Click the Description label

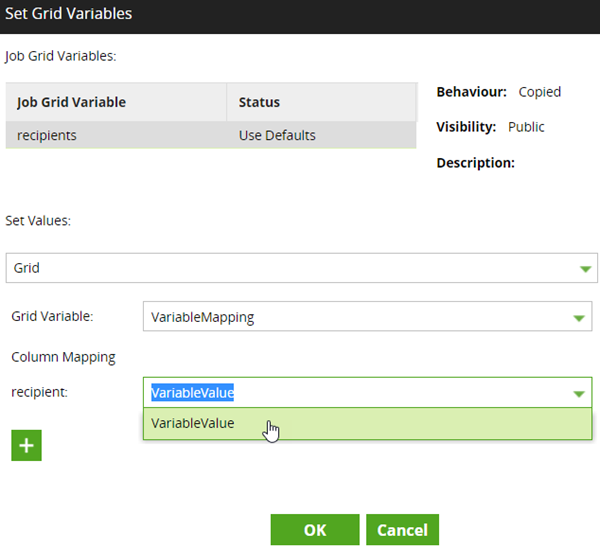pos(475,162)
